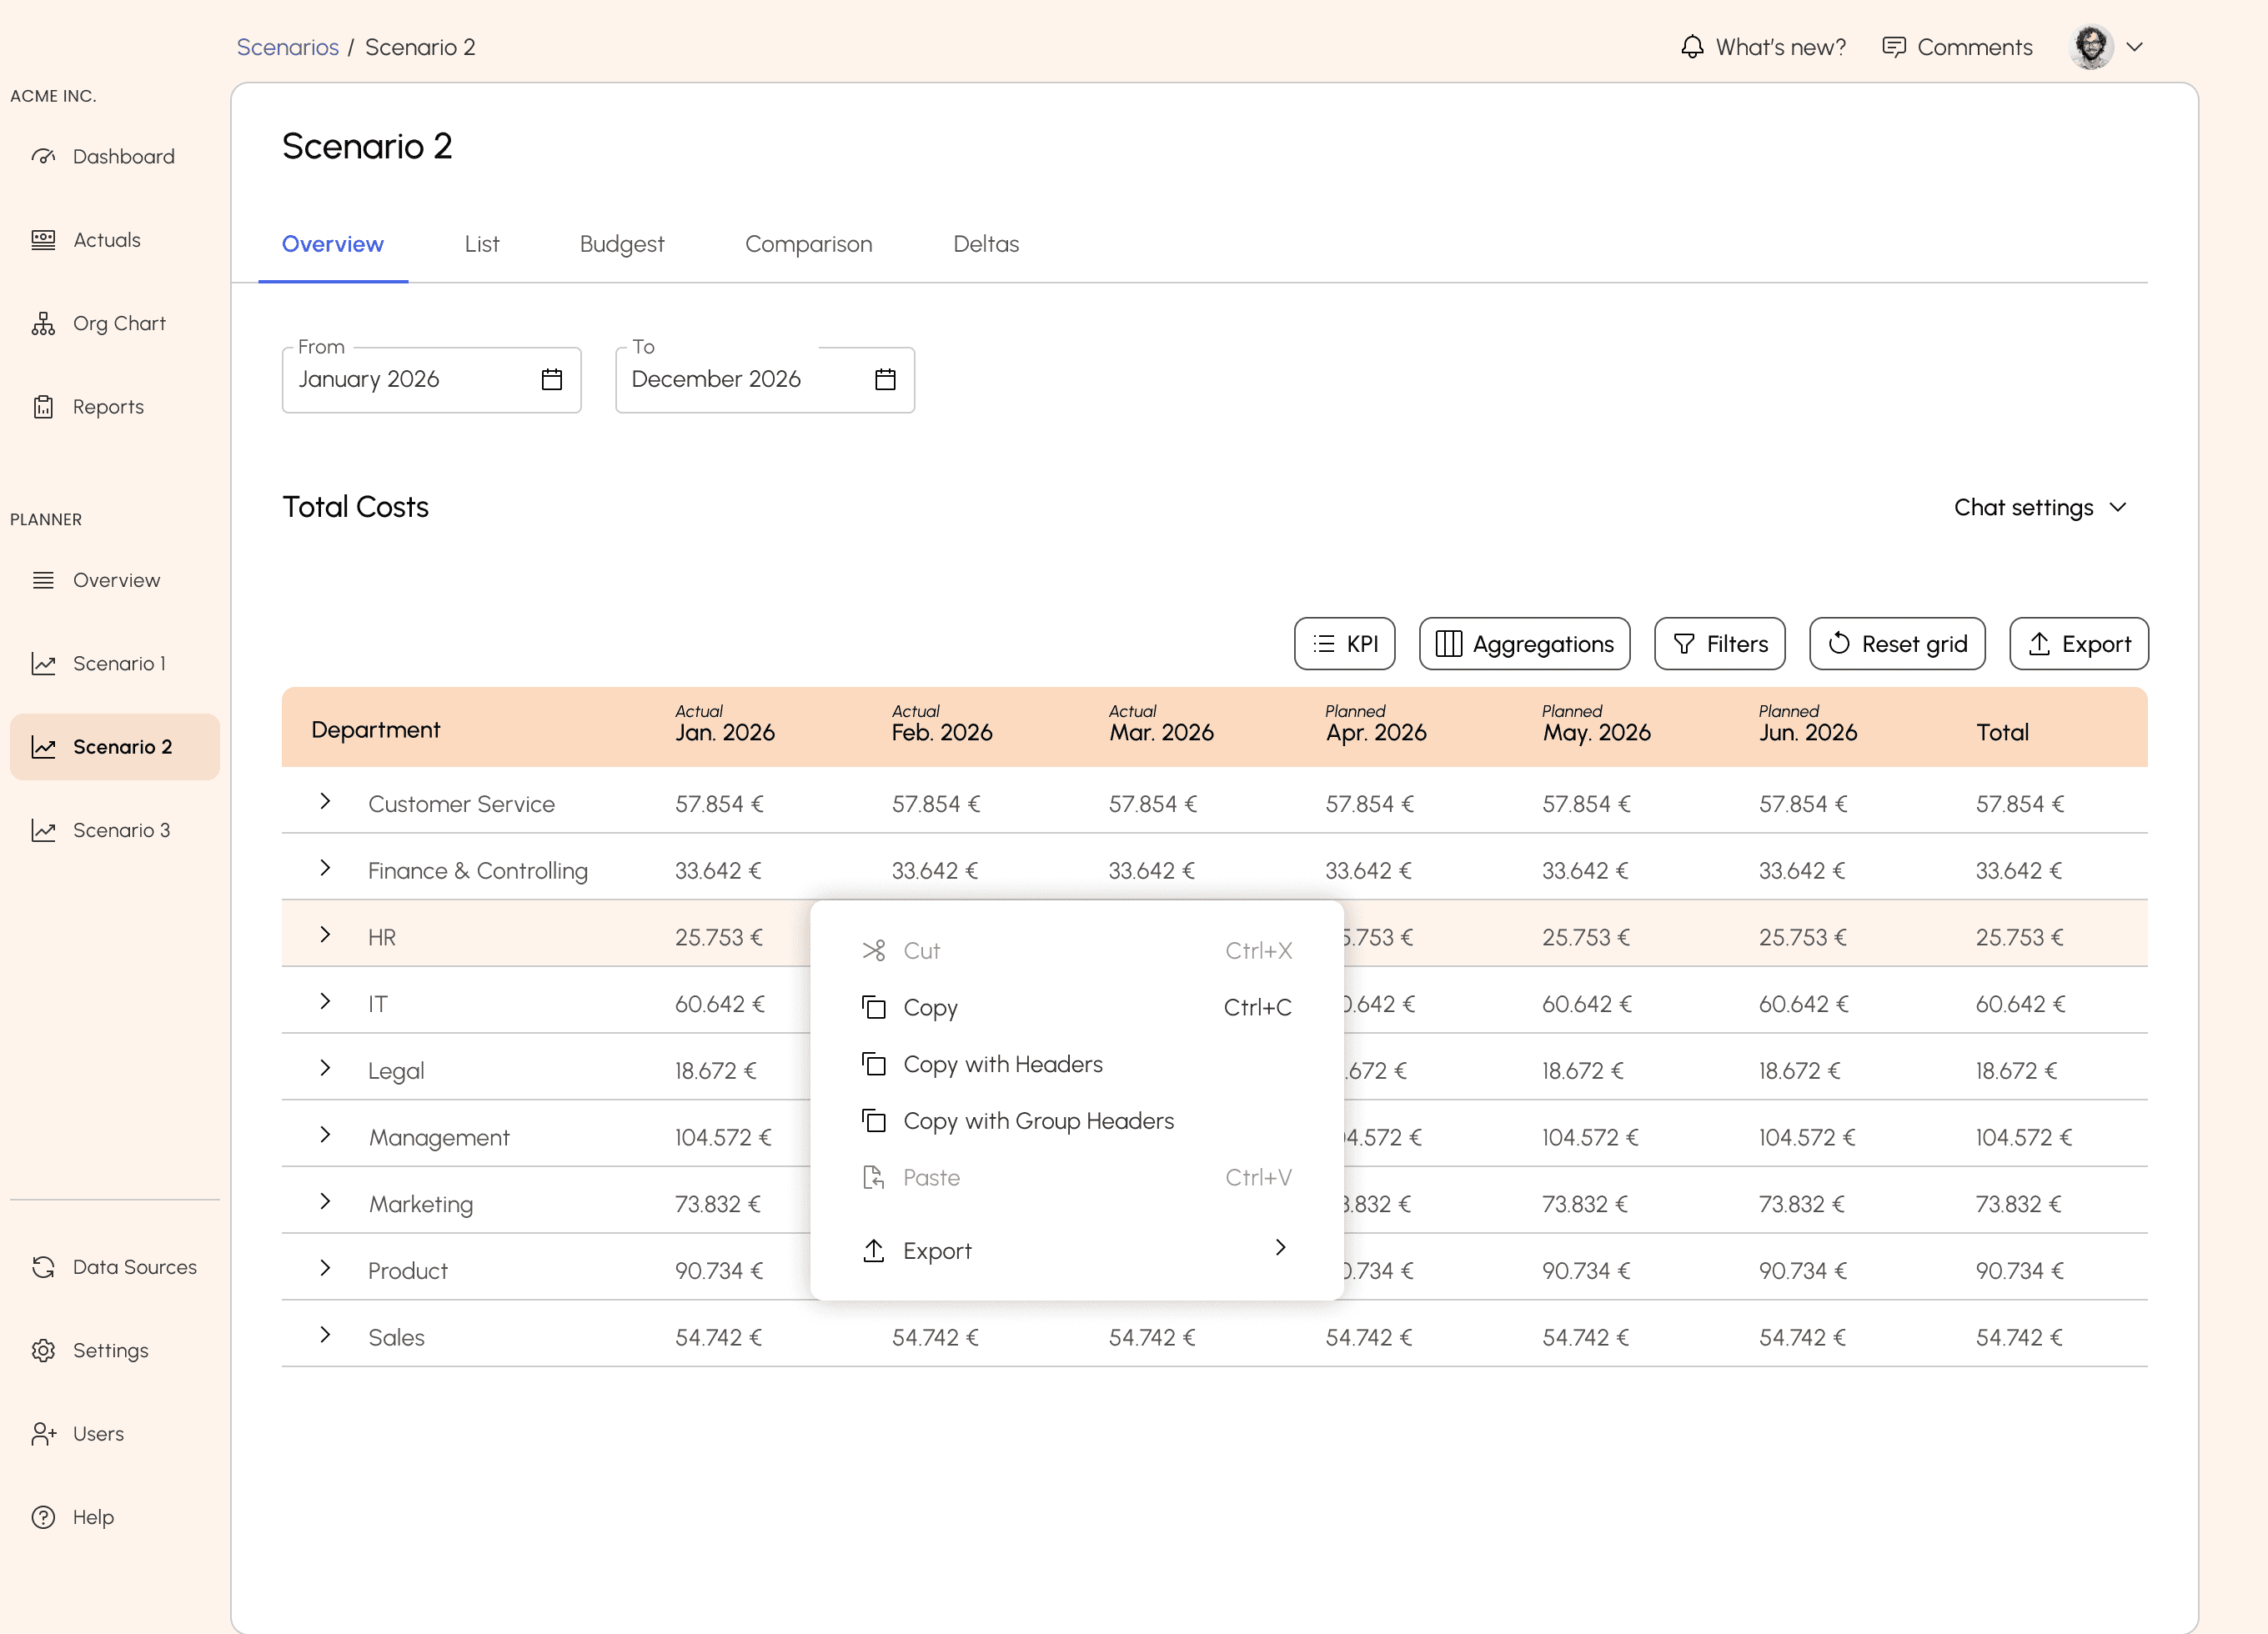Viewport: 2268px width, 1634px height.
Task: Open the calendar picker for January 2026
Action: click(x=550, y=379)
